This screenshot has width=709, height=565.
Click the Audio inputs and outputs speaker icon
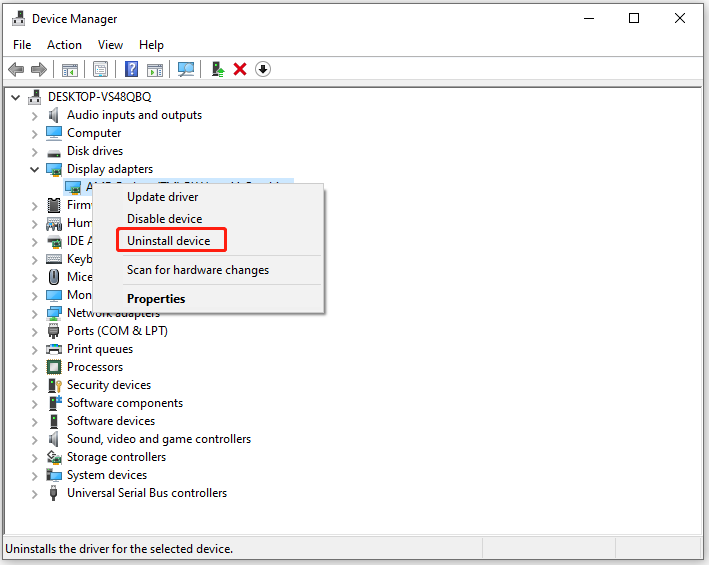pos(53,115)
